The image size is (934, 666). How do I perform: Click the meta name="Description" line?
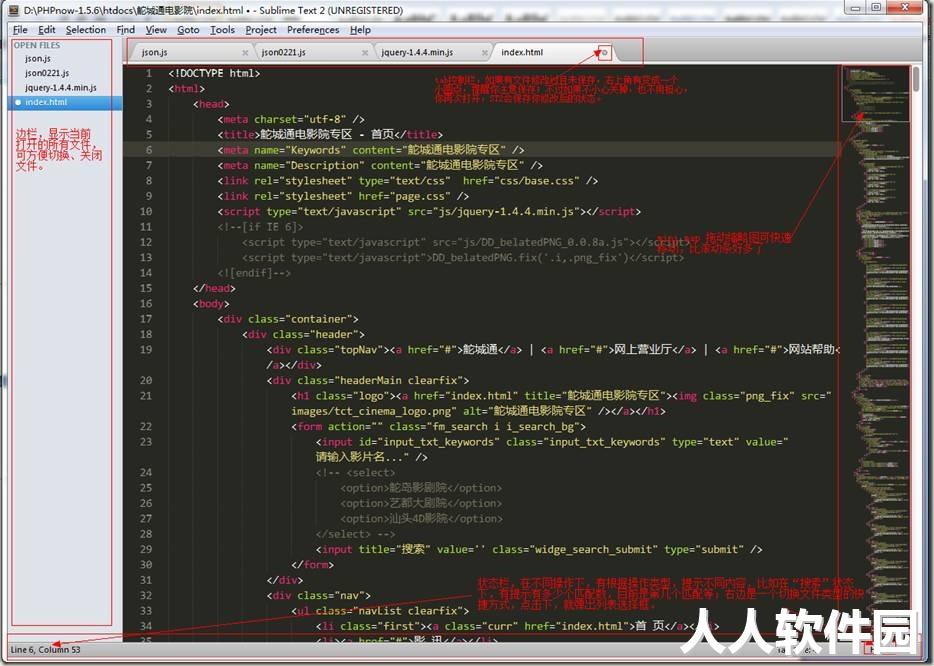[x=380, y=166]
